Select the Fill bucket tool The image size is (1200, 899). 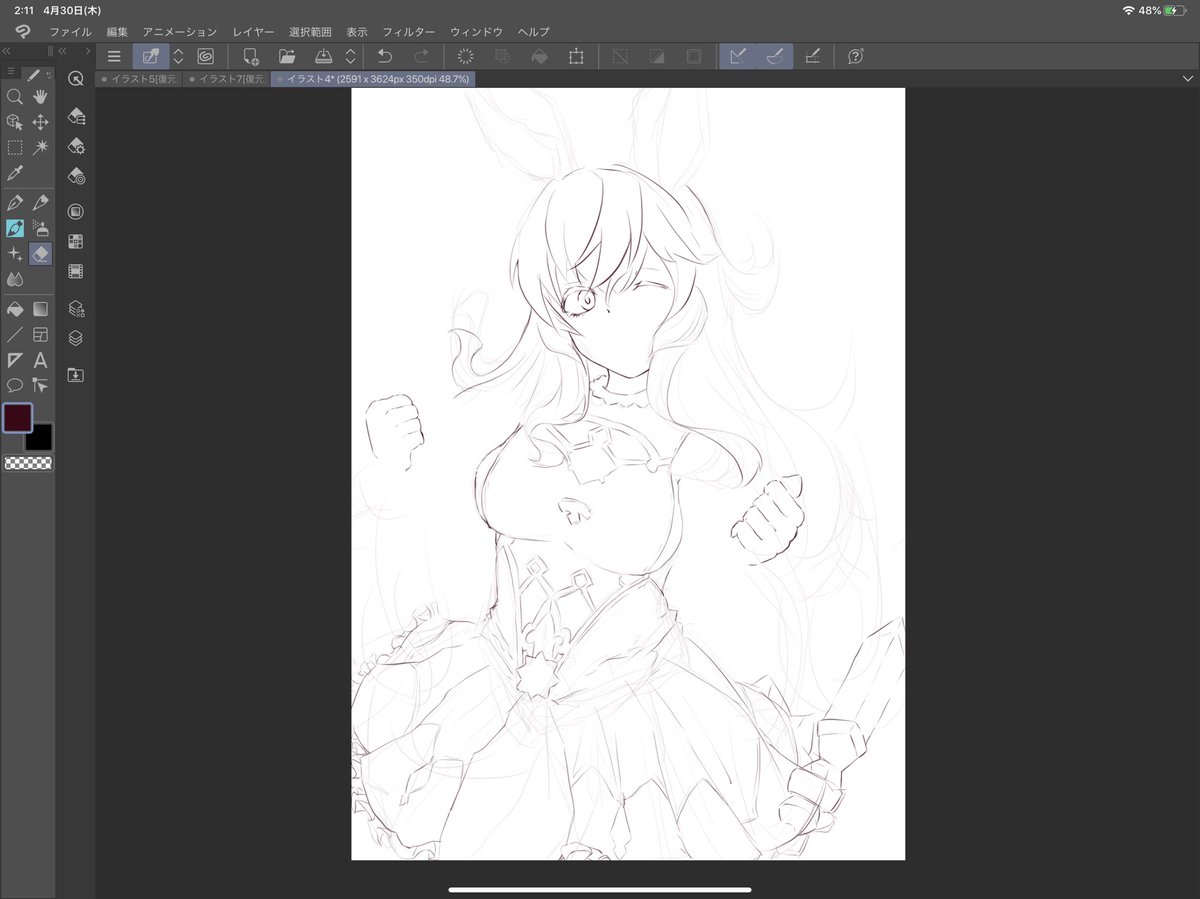pyautogui.click(x=14, y=307)
